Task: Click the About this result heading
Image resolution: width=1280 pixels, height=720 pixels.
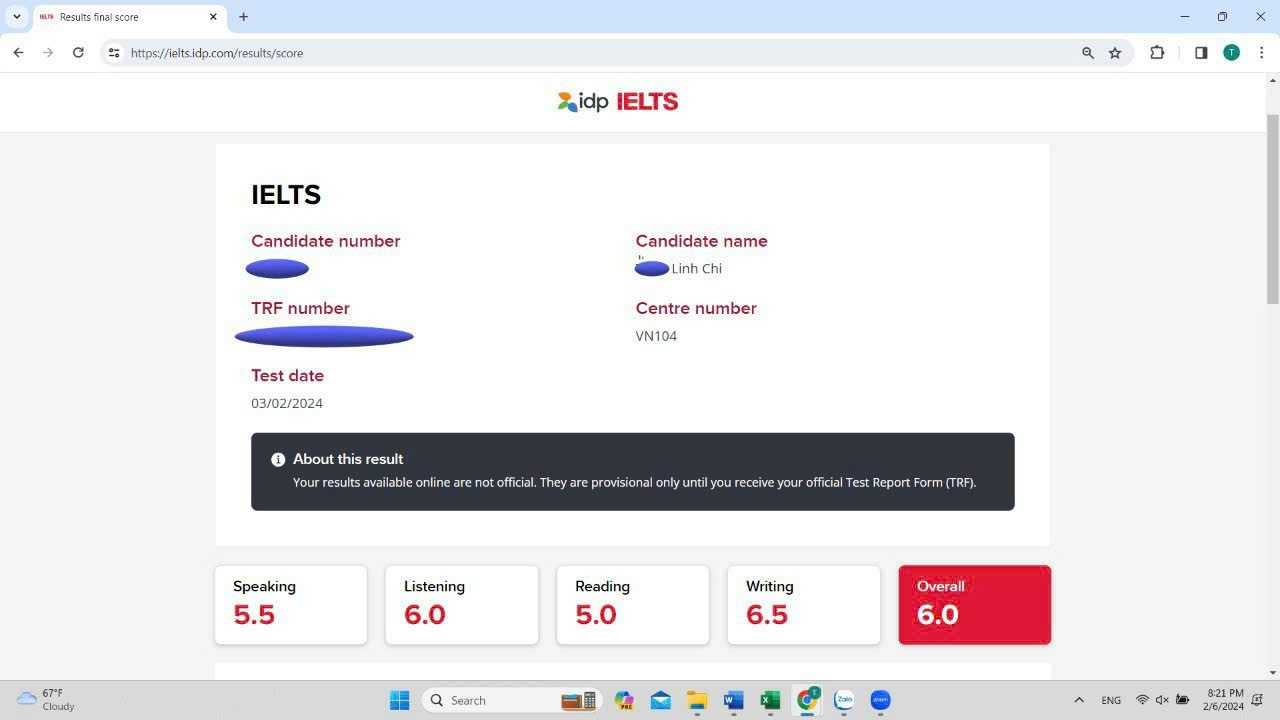Action: pos(348,459)
